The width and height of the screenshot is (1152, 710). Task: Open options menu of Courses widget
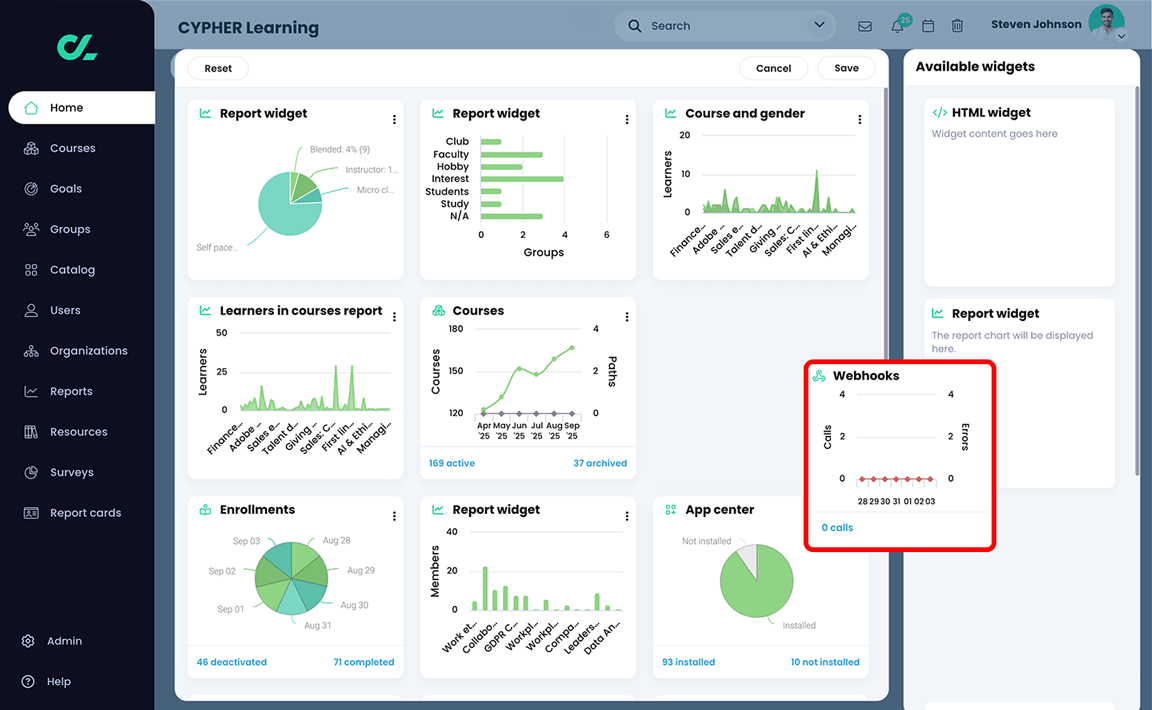click(627, 317)
